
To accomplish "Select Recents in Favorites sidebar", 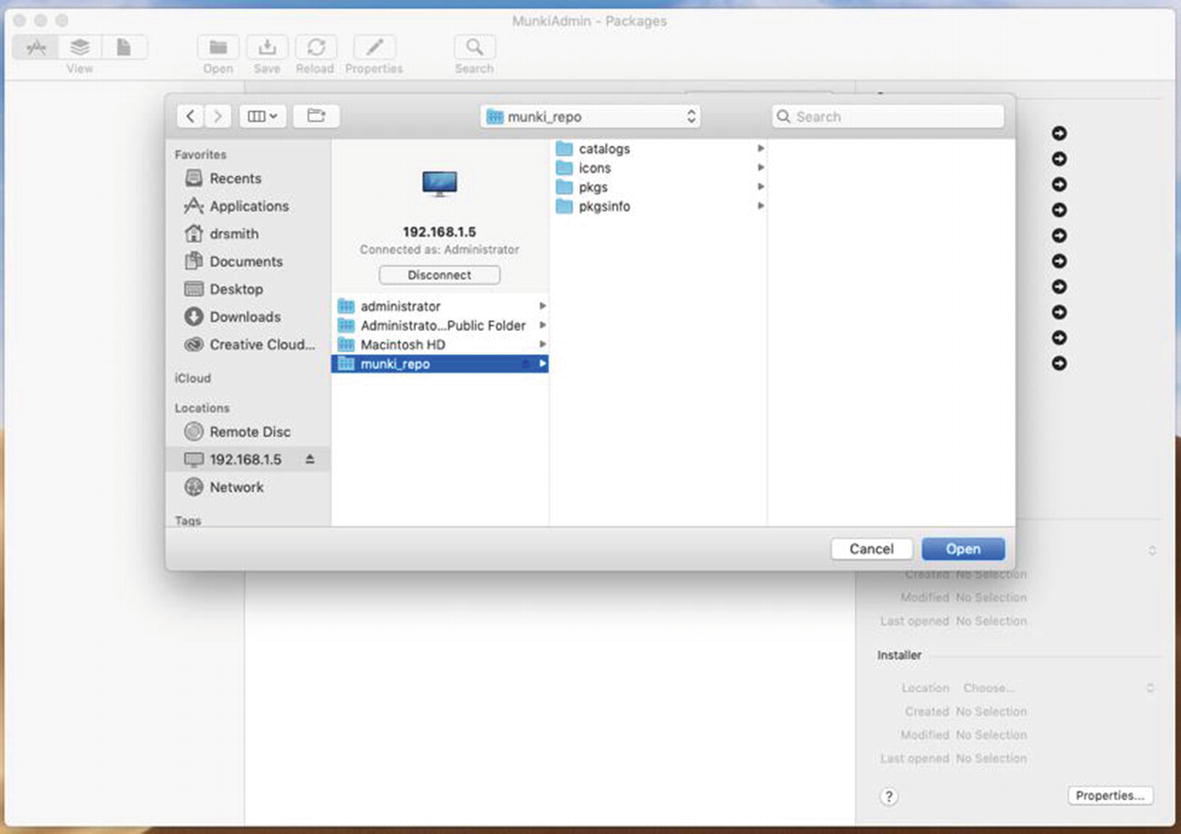I will [x=235, y=179].
